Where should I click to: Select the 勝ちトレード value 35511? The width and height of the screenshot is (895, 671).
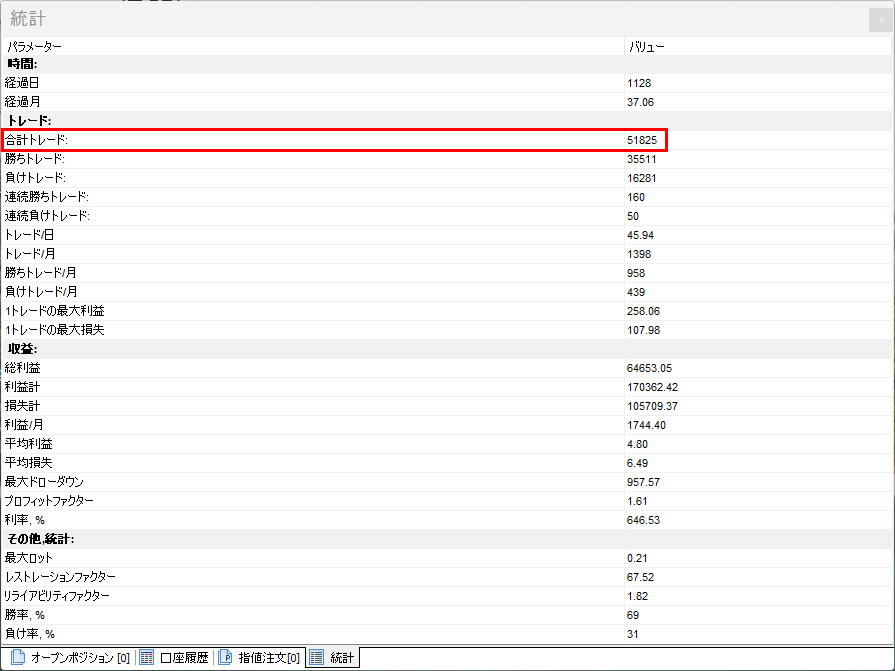pos(641,159)
